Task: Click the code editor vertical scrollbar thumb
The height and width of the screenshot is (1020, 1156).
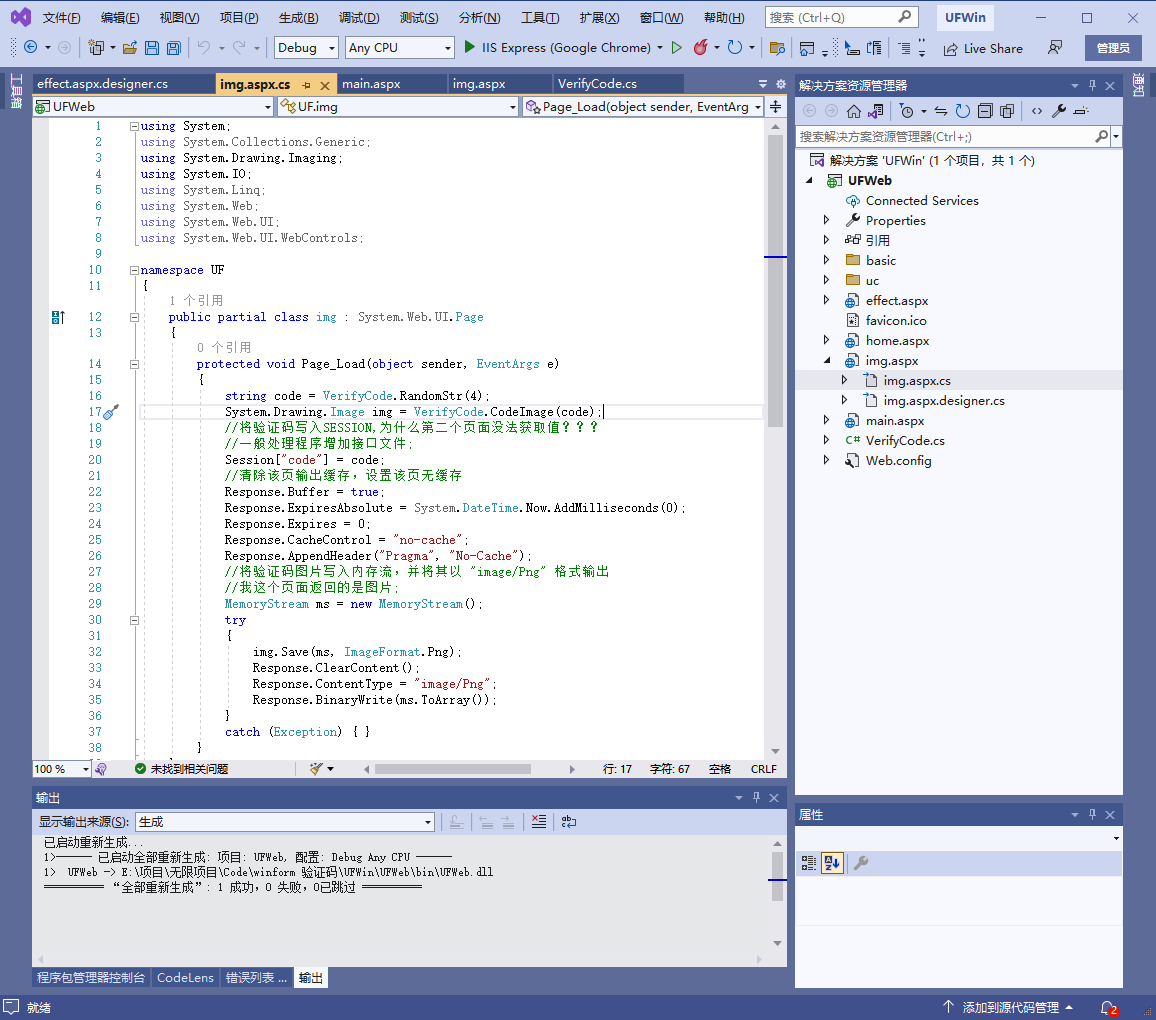Action: (x=775, y=281)
